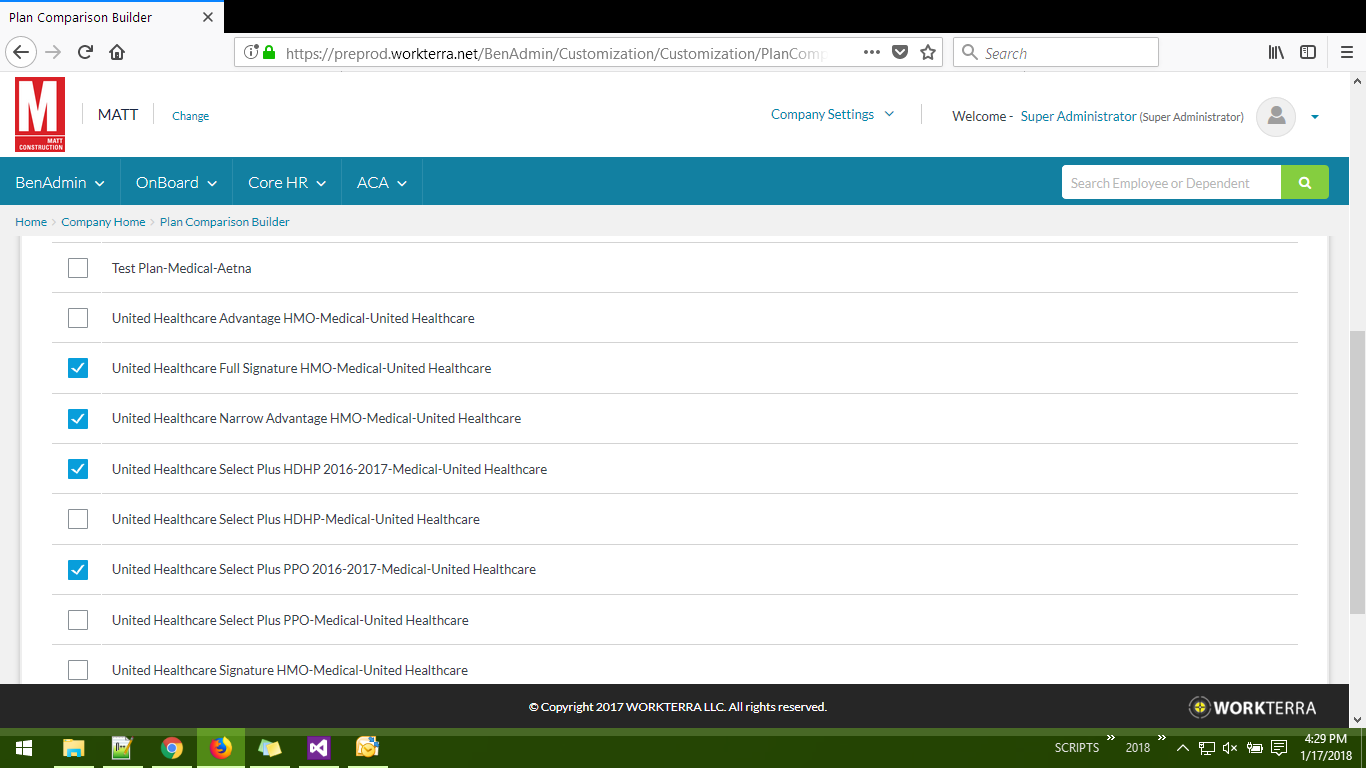
Task: Open the page actions three-dot menu
Action: [871, 52]
